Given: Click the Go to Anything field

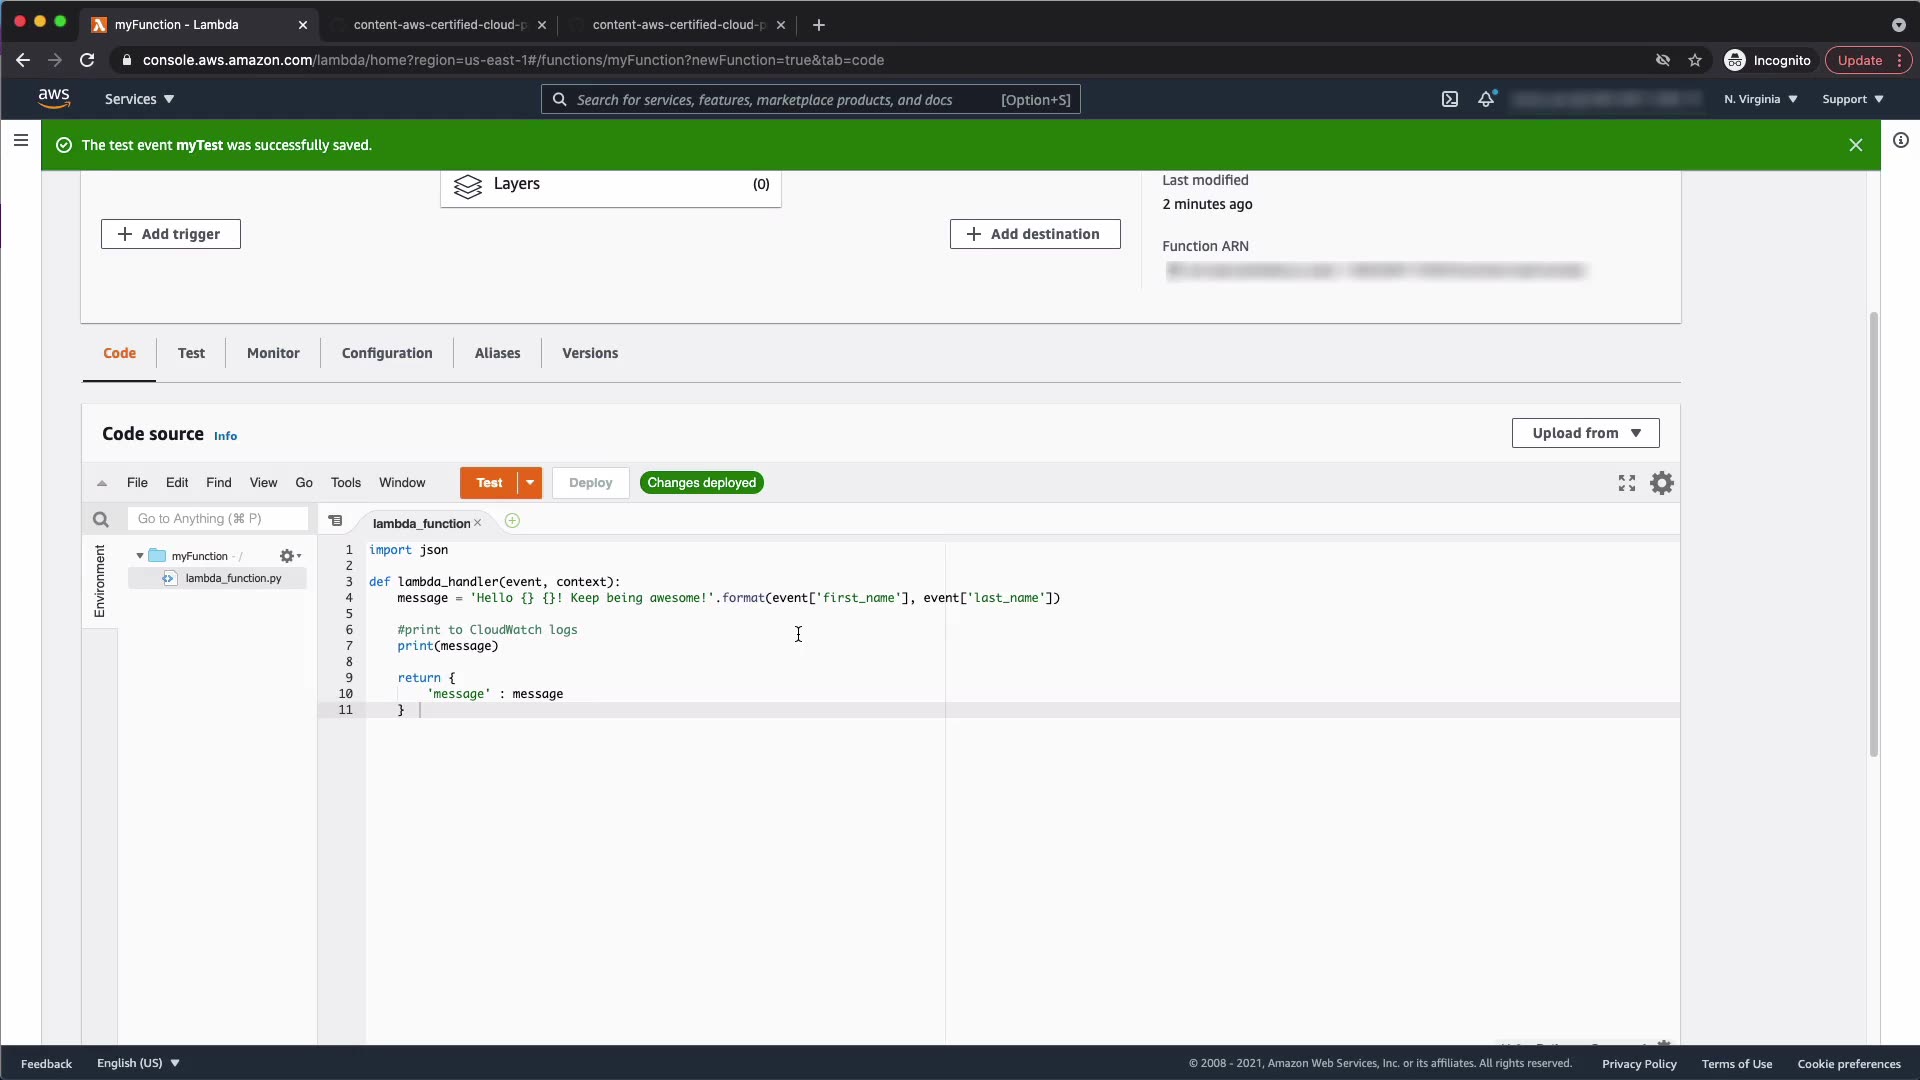Looking at the screenshot, I should 217,519.
